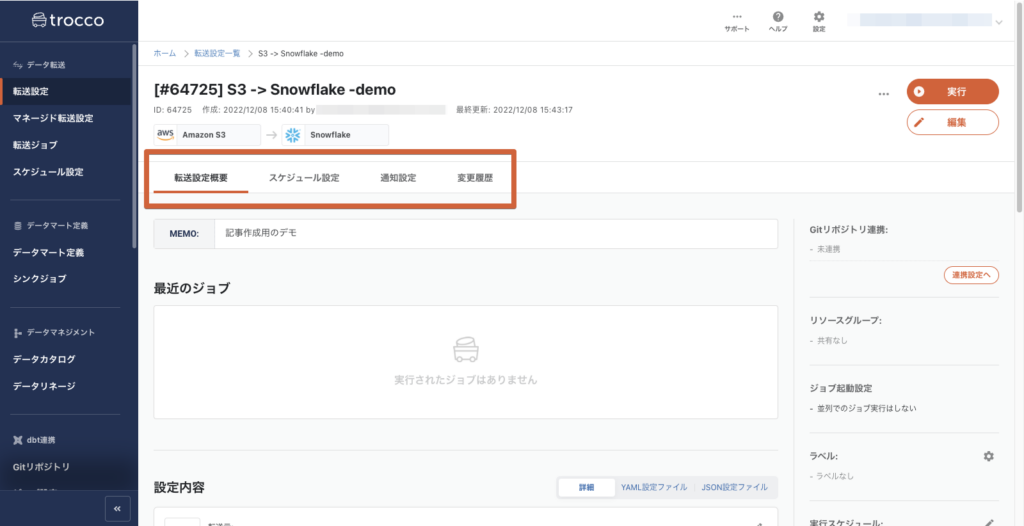Image resolution: width=1024 pixels, height=526 pixels.
Task: Click the 連携設定へ button
Action: click(x=970, y=275)
